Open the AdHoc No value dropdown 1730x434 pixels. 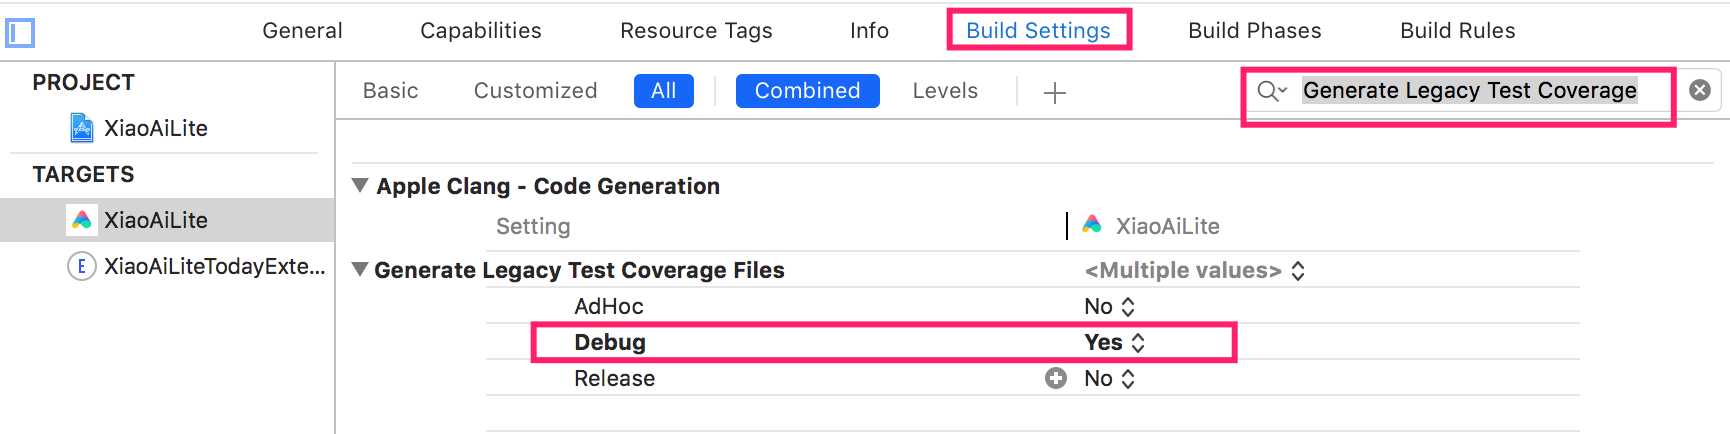click(1110, 306)
